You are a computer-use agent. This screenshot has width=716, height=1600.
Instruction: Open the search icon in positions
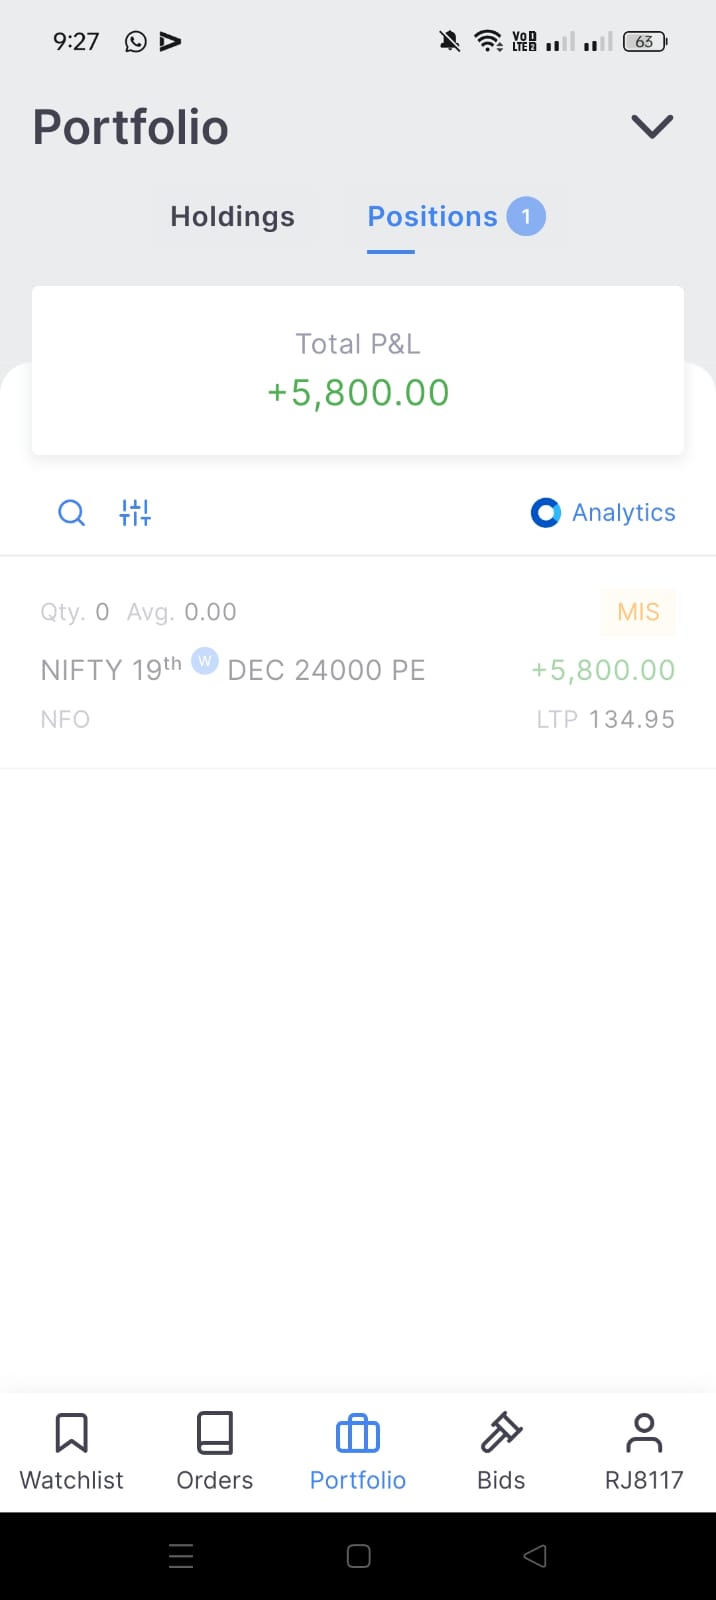71,513
